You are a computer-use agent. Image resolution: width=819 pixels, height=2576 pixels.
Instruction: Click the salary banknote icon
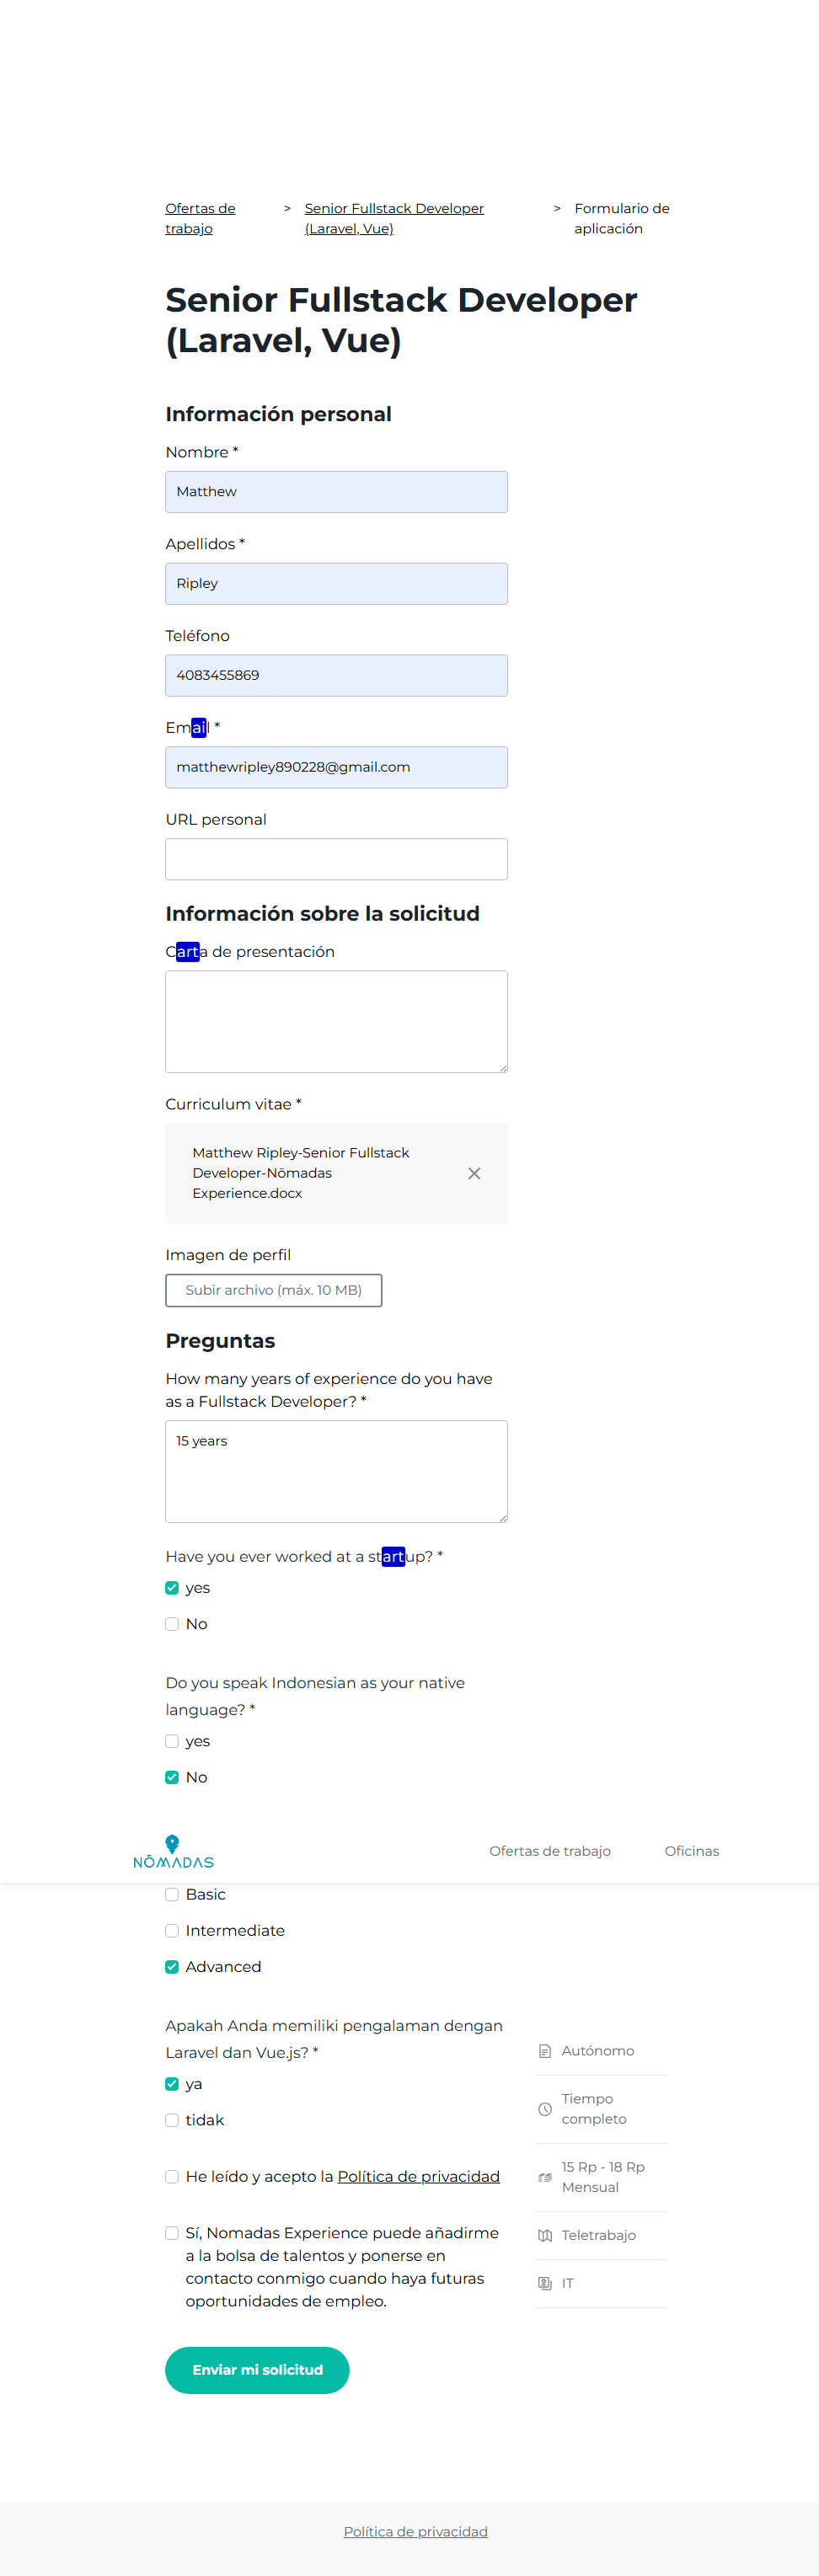(x=545, y=2177)
